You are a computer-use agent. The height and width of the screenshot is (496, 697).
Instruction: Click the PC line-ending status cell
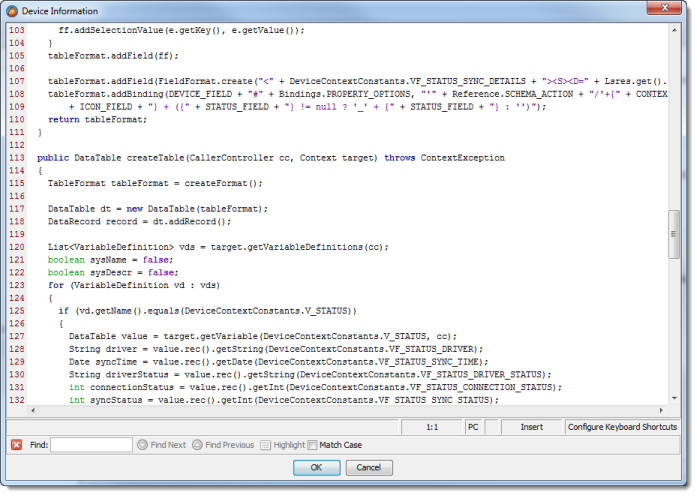[474, 427]
